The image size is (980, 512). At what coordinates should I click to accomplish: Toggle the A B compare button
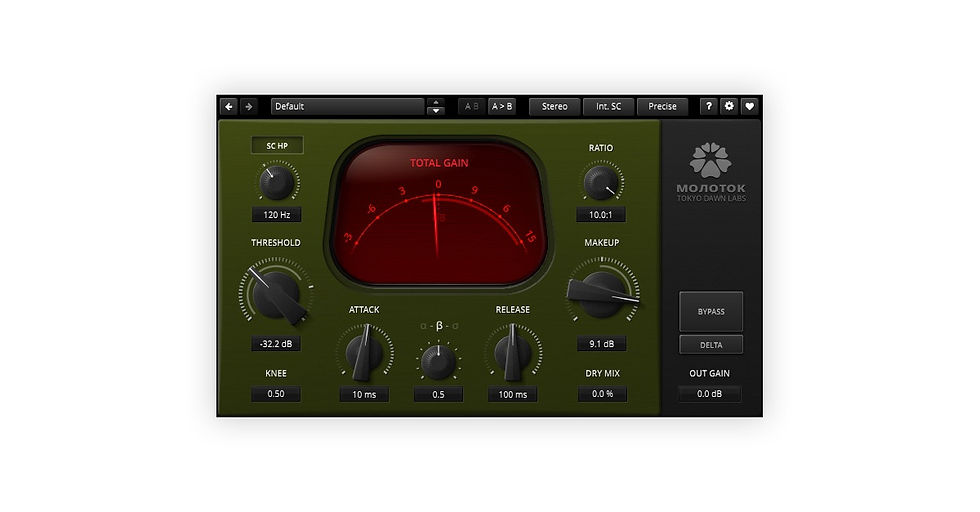point(471,106)
